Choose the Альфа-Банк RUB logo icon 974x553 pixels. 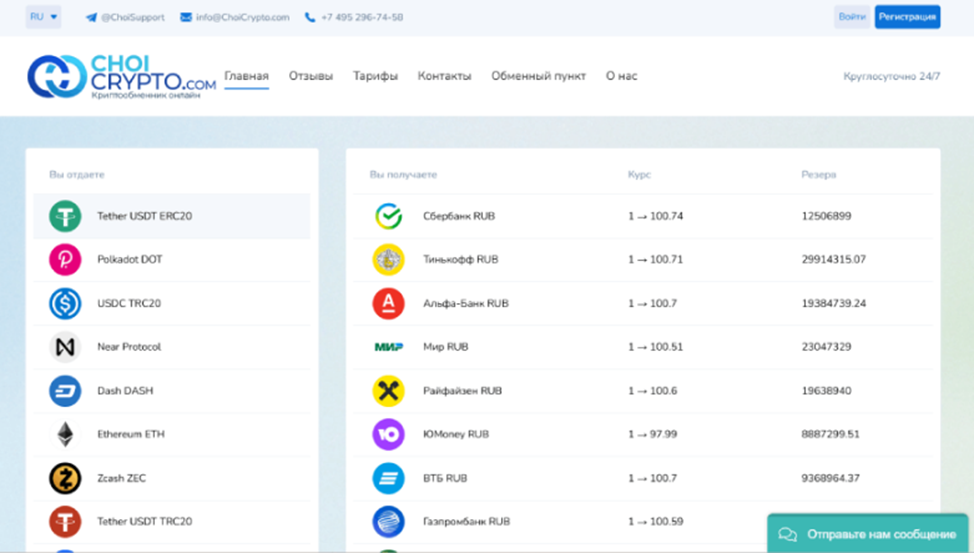coord(388,303)
